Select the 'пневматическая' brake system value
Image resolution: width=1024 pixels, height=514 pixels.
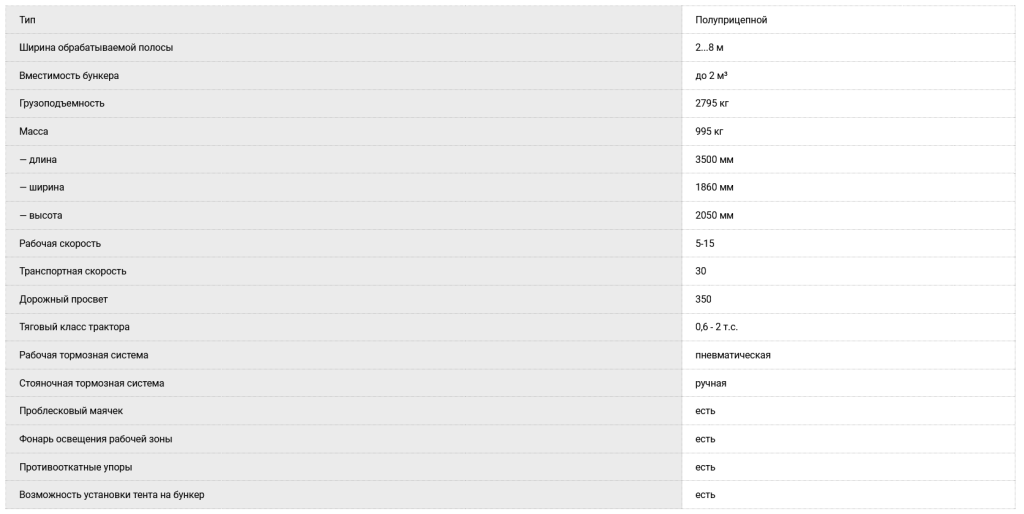pos(733,355)
